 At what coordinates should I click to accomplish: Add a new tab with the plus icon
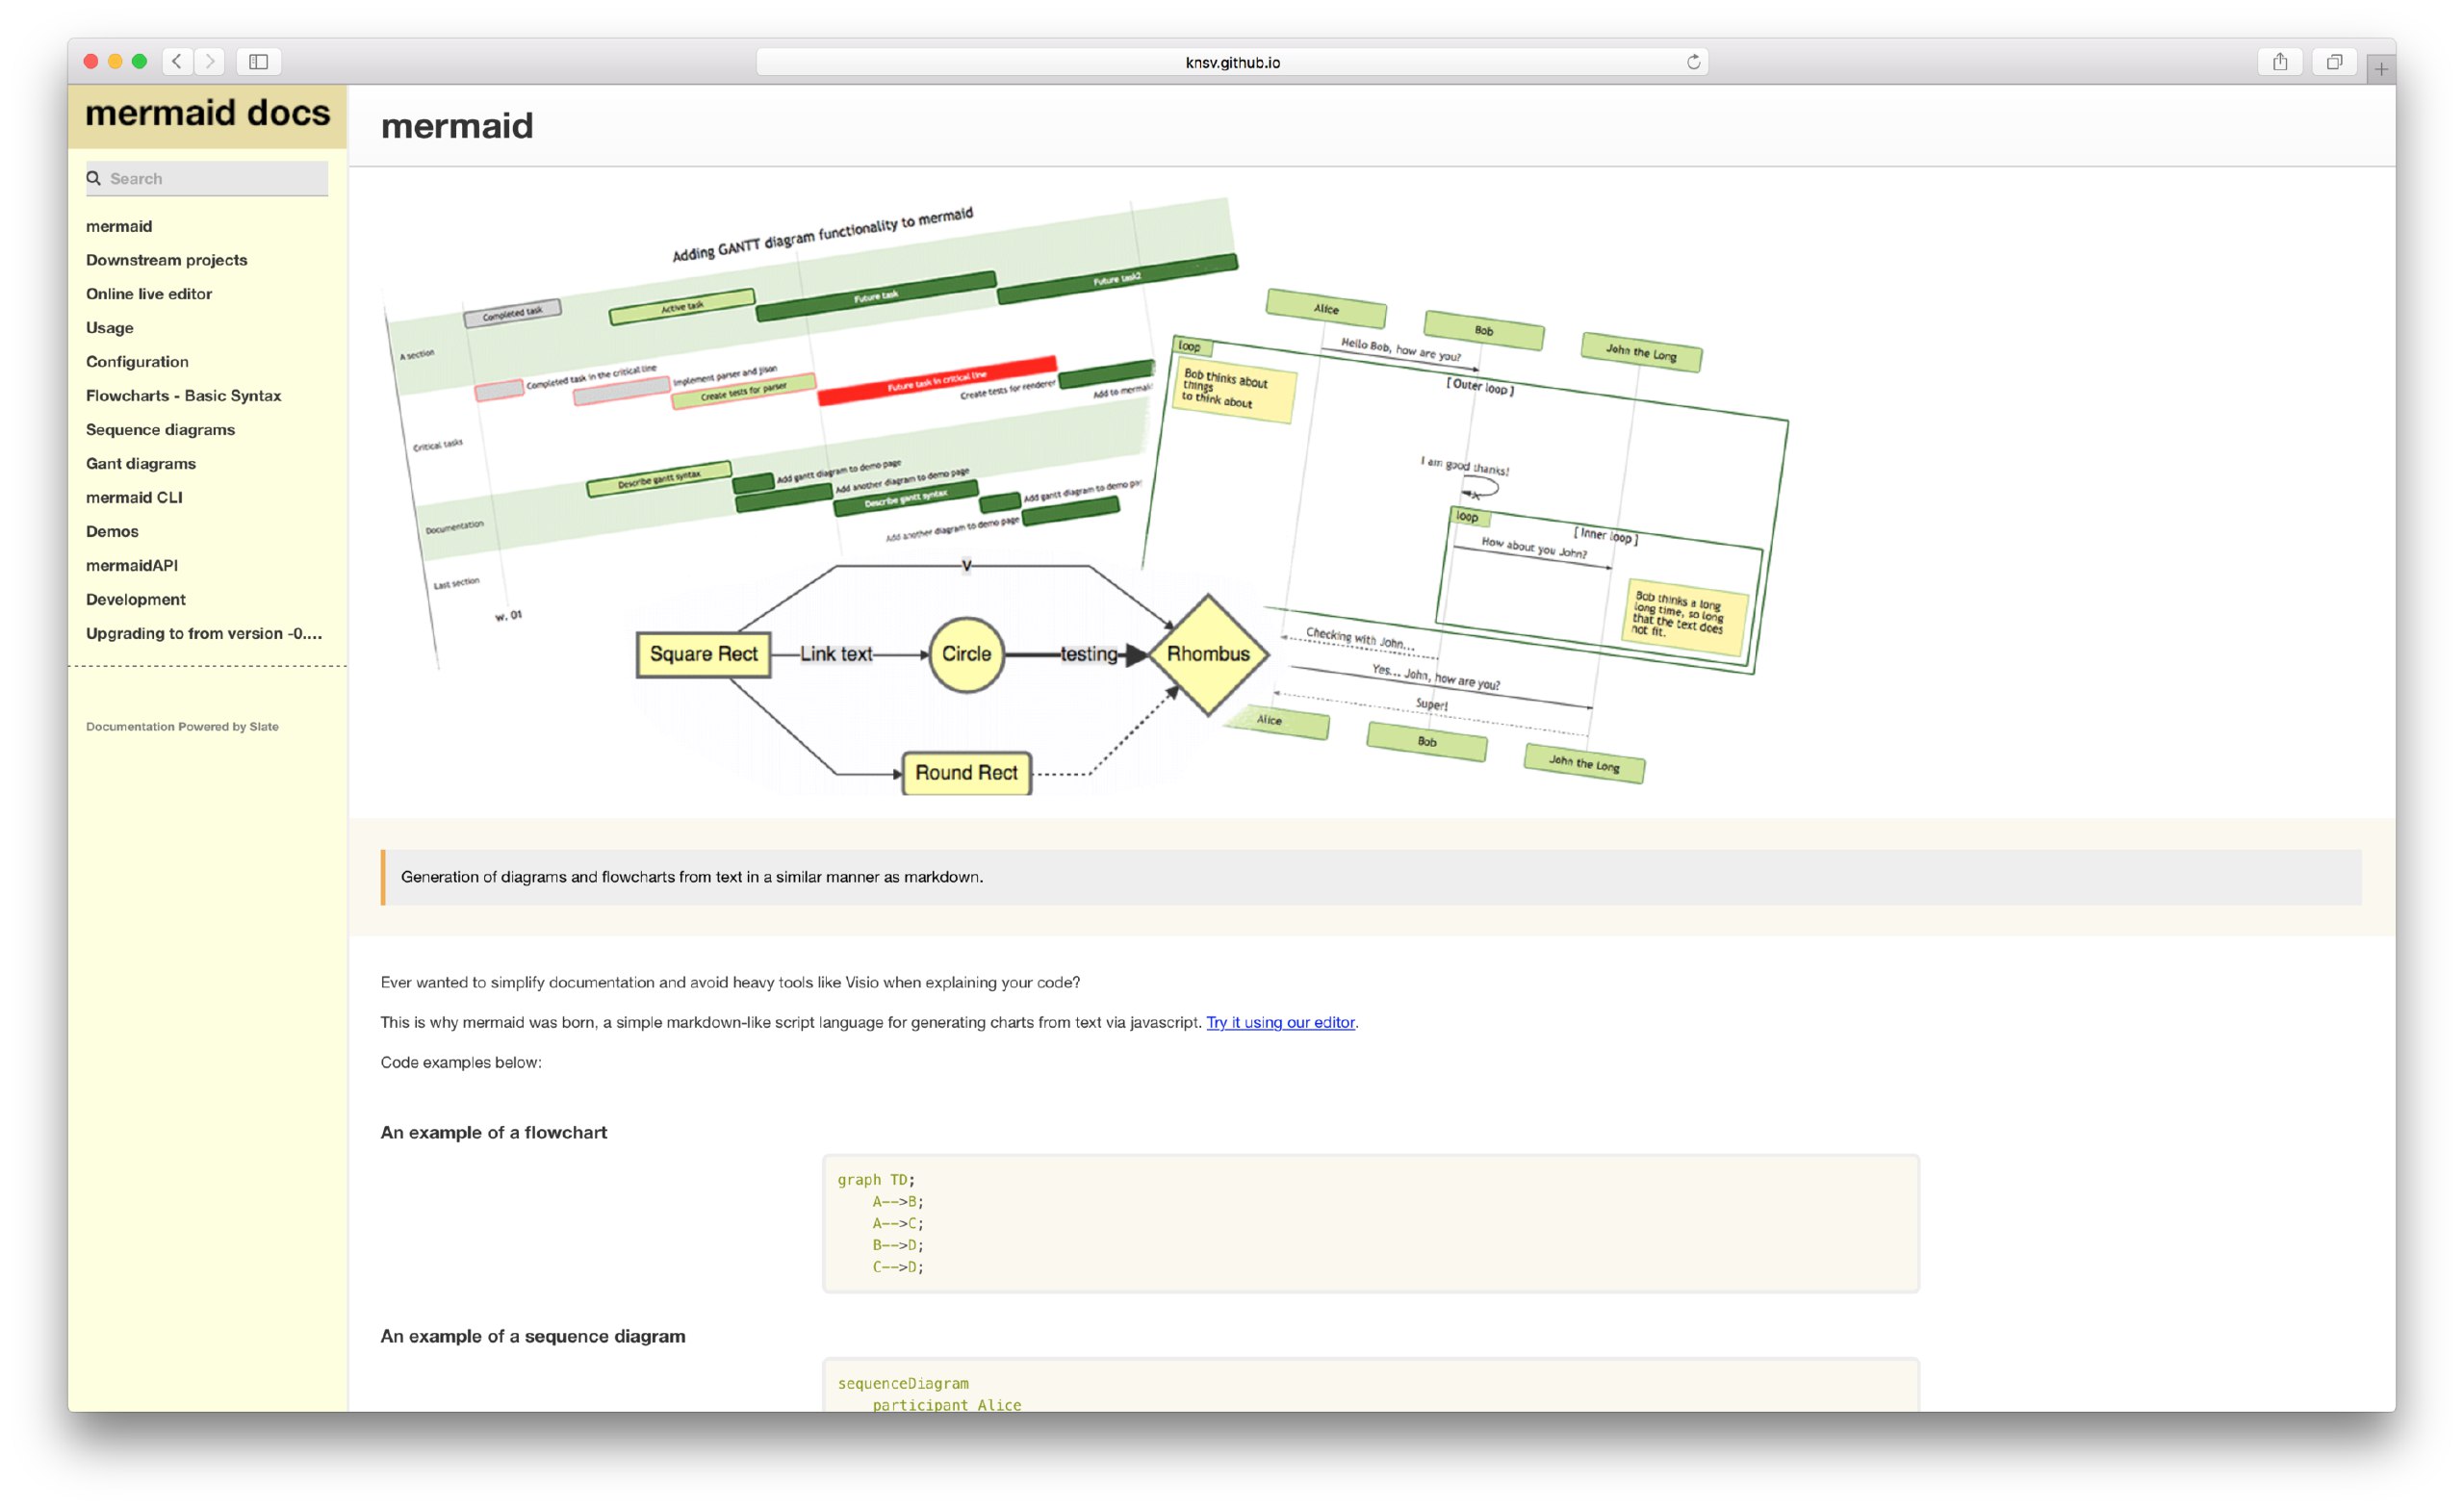pyautogui.click(x=2380, y=69)
